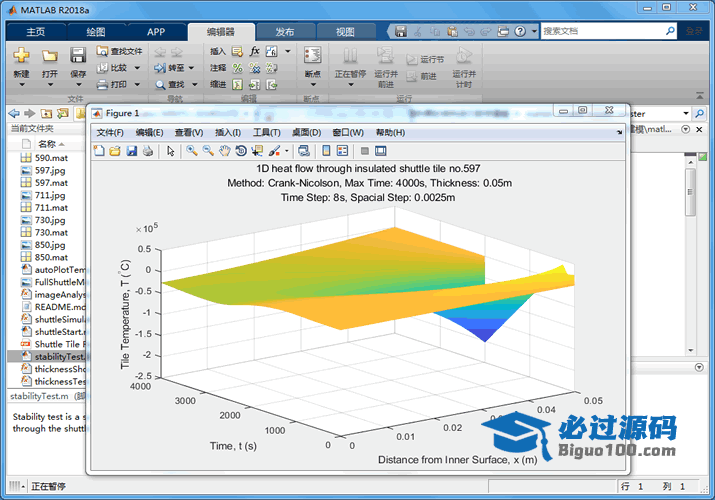Toggle the Pan hand tool
The width and height of the screenshot is (715, 500).
click(x=224, y=151)
